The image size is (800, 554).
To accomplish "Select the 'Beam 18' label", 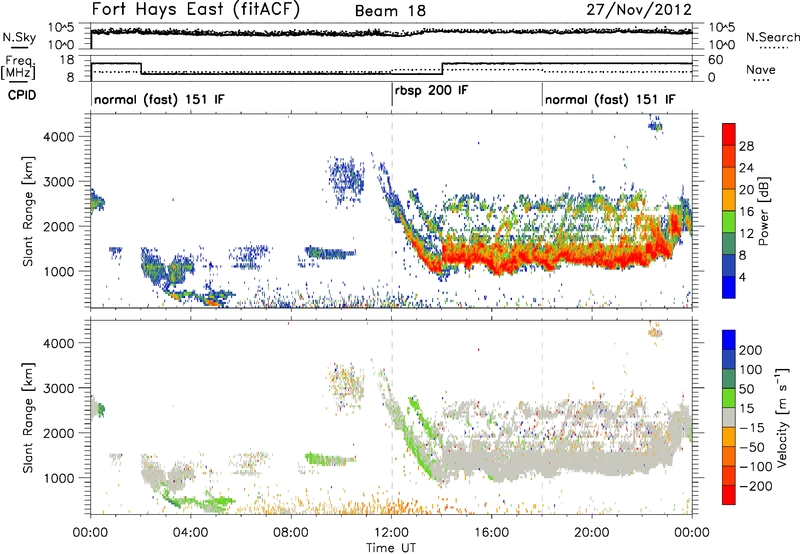I will click(390, 11).
